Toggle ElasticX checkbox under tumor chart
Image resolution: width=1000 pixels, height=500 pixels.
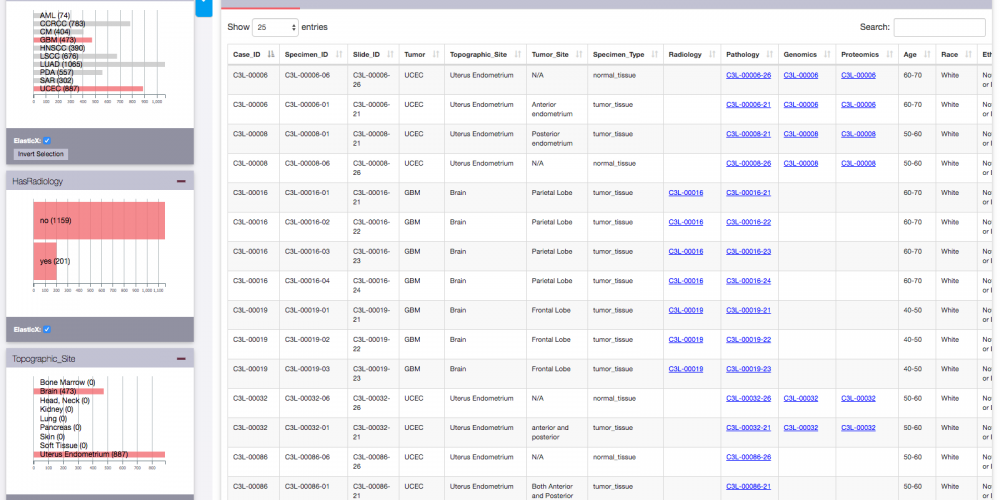tap(47, 140)
